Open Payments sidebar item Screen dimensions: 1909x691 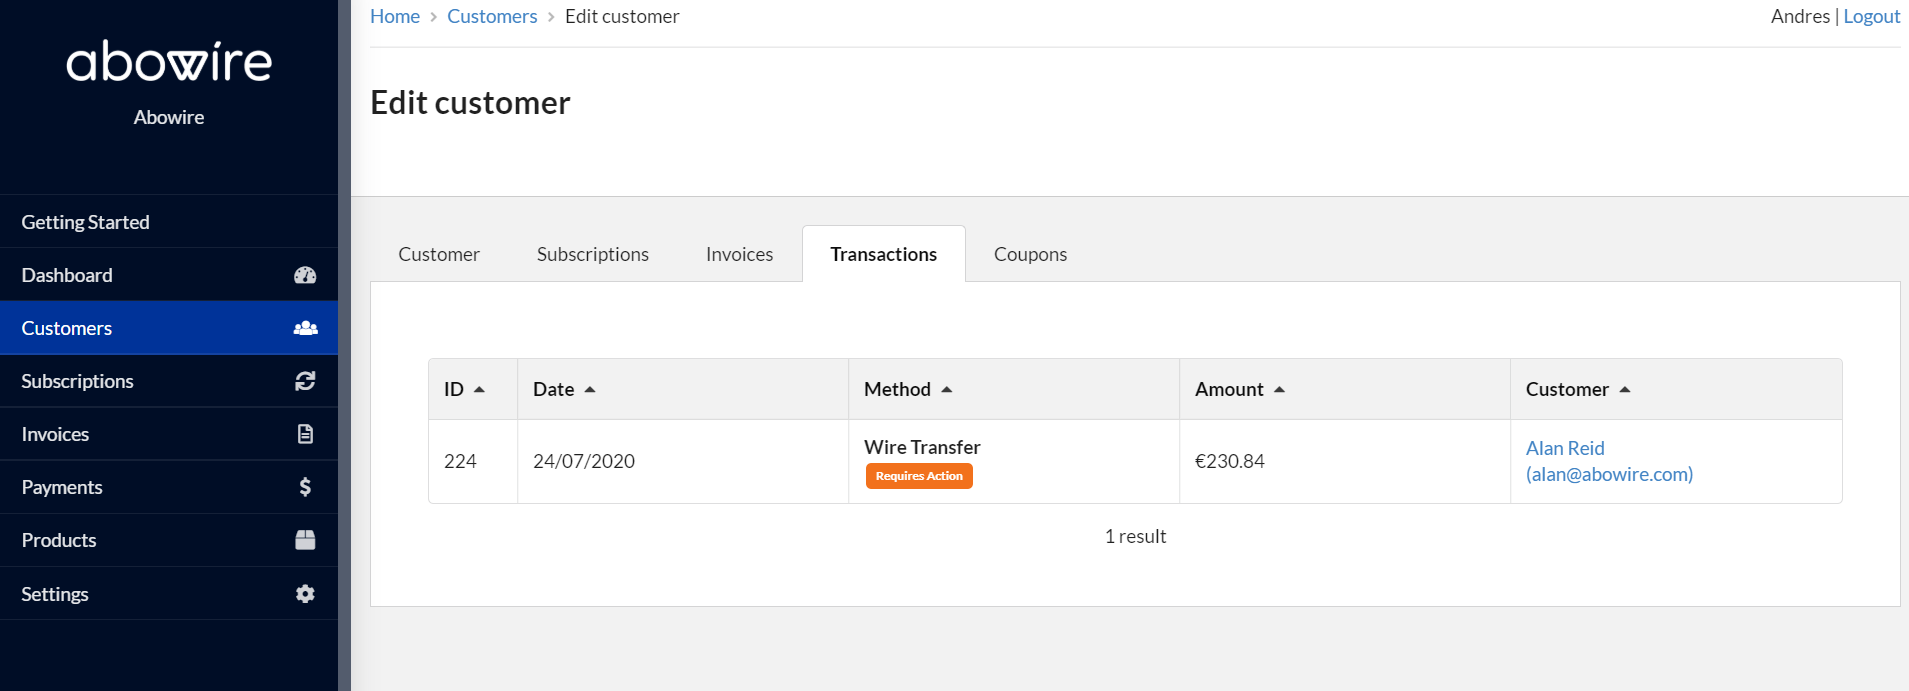(x=169, y=487)
